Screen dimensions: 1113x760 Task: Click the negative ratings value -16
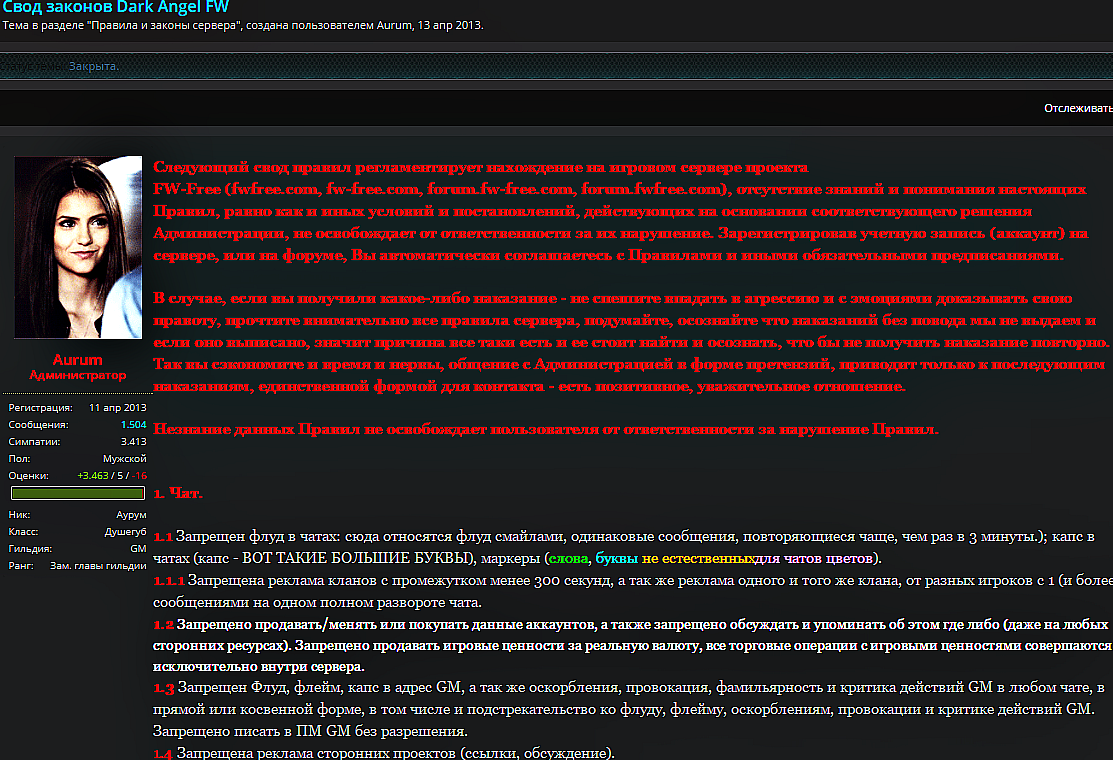pyautogui.click(x=139, y=475)
